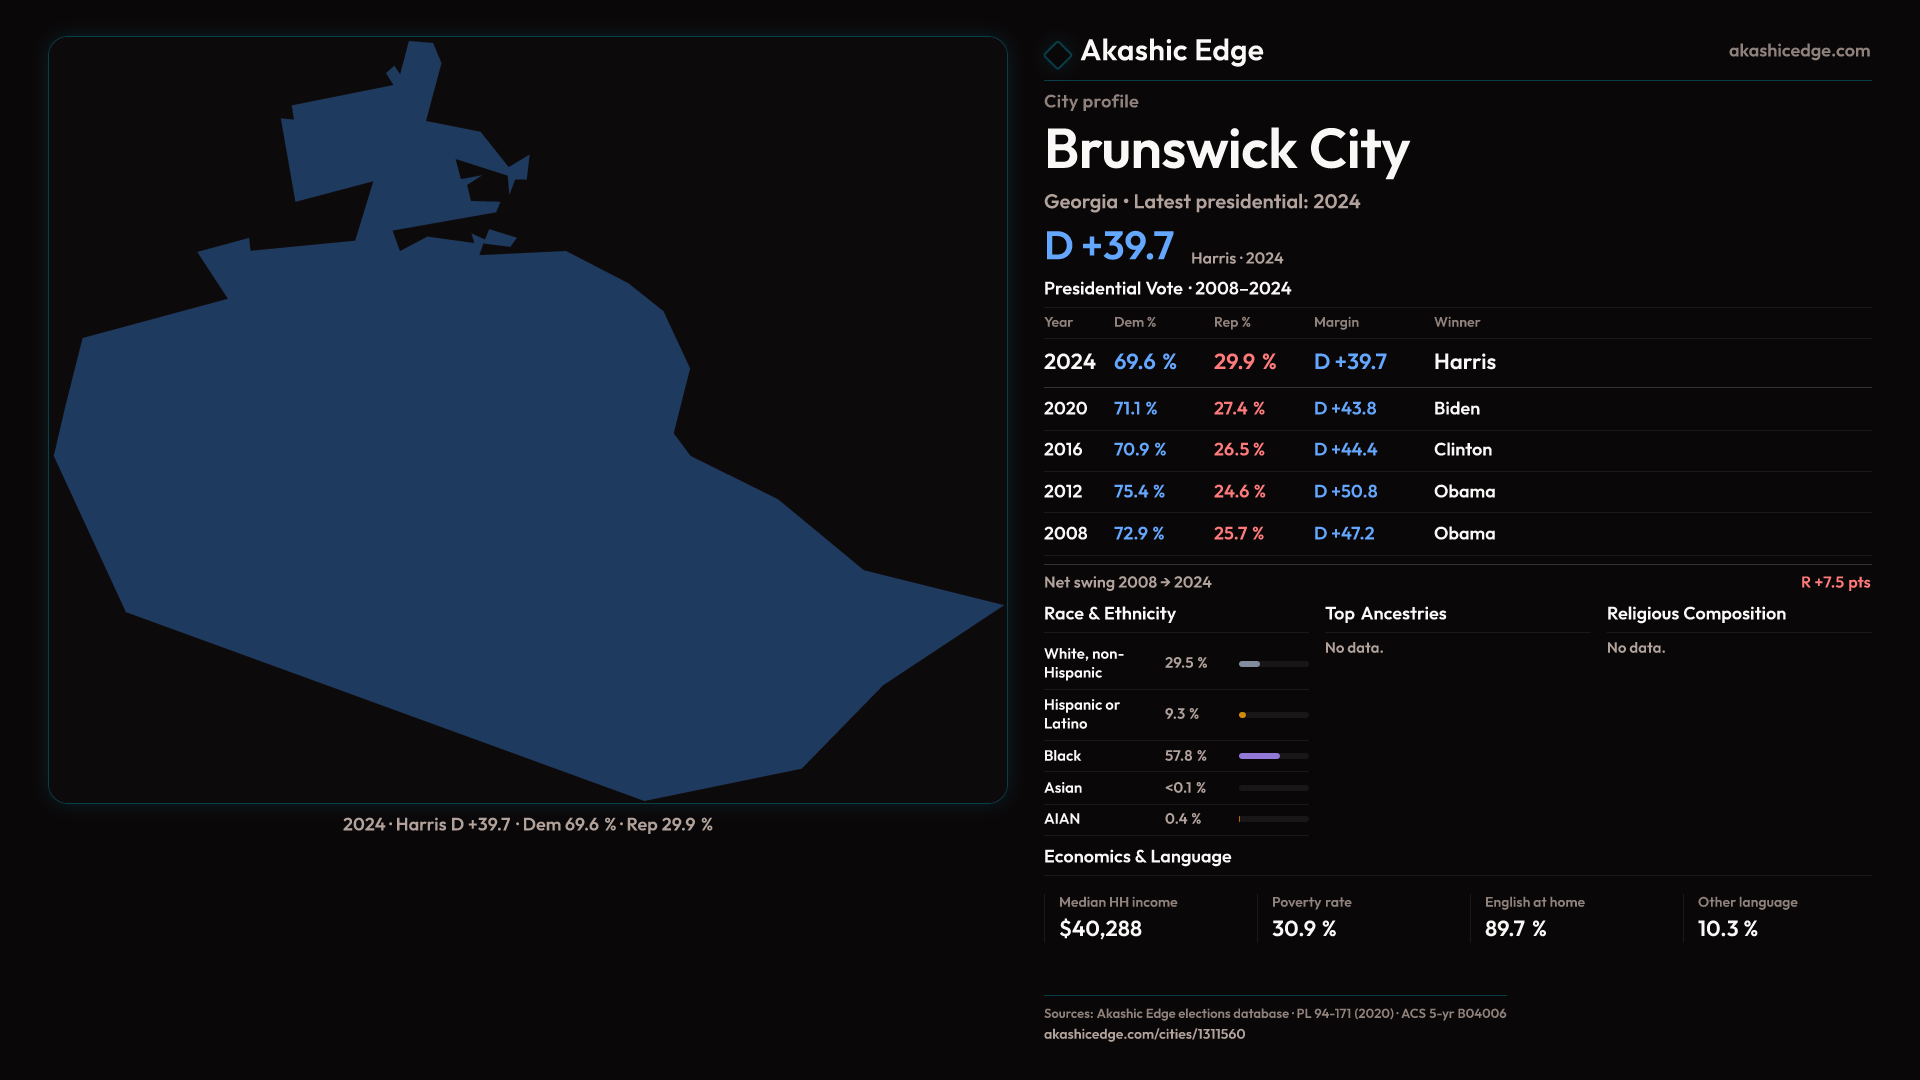This screenshot has height=1080, width=1920.
Task: Select the 2016 Clinton election row
Action: [x=1456, y=450]
